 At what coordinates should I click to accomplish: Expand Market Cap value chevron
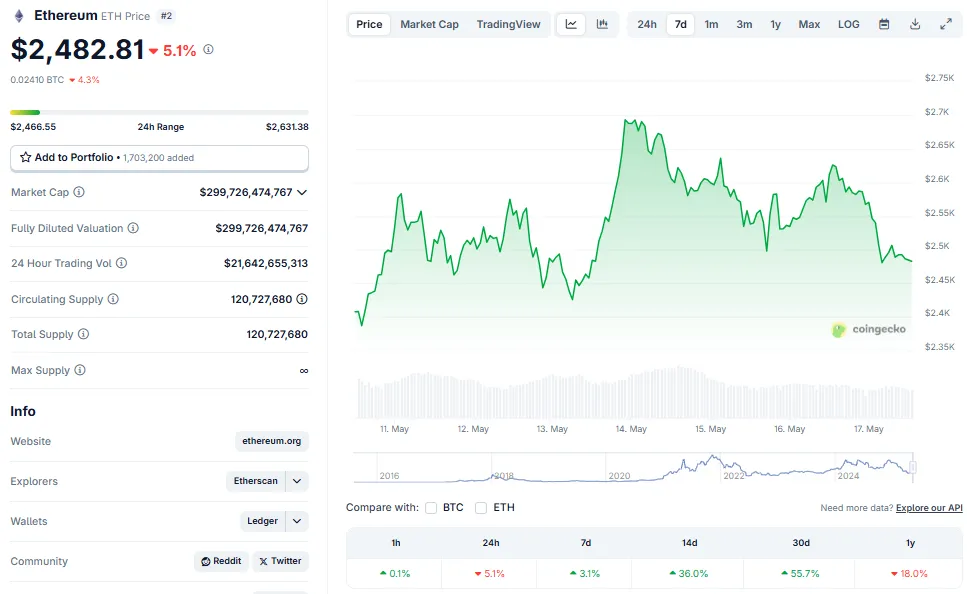click(x=302, y=192)
